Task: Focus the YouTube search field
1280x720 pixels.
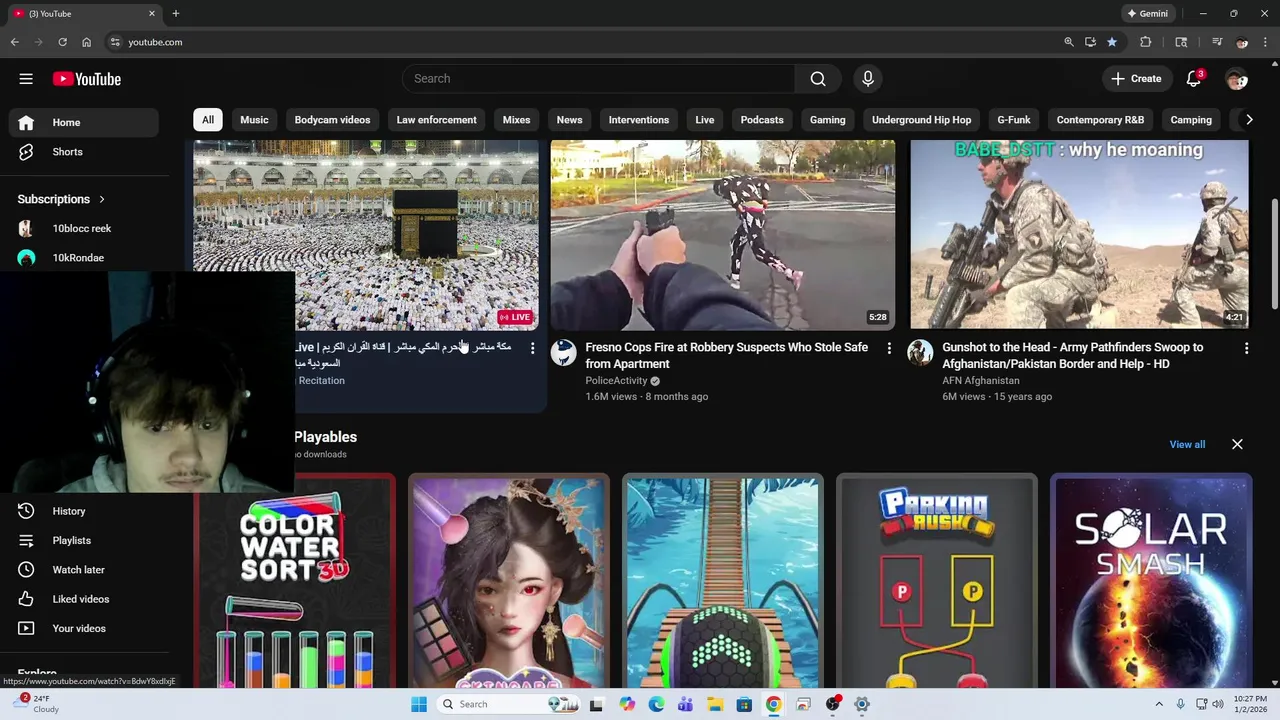Action: click(x=599, y=79)
